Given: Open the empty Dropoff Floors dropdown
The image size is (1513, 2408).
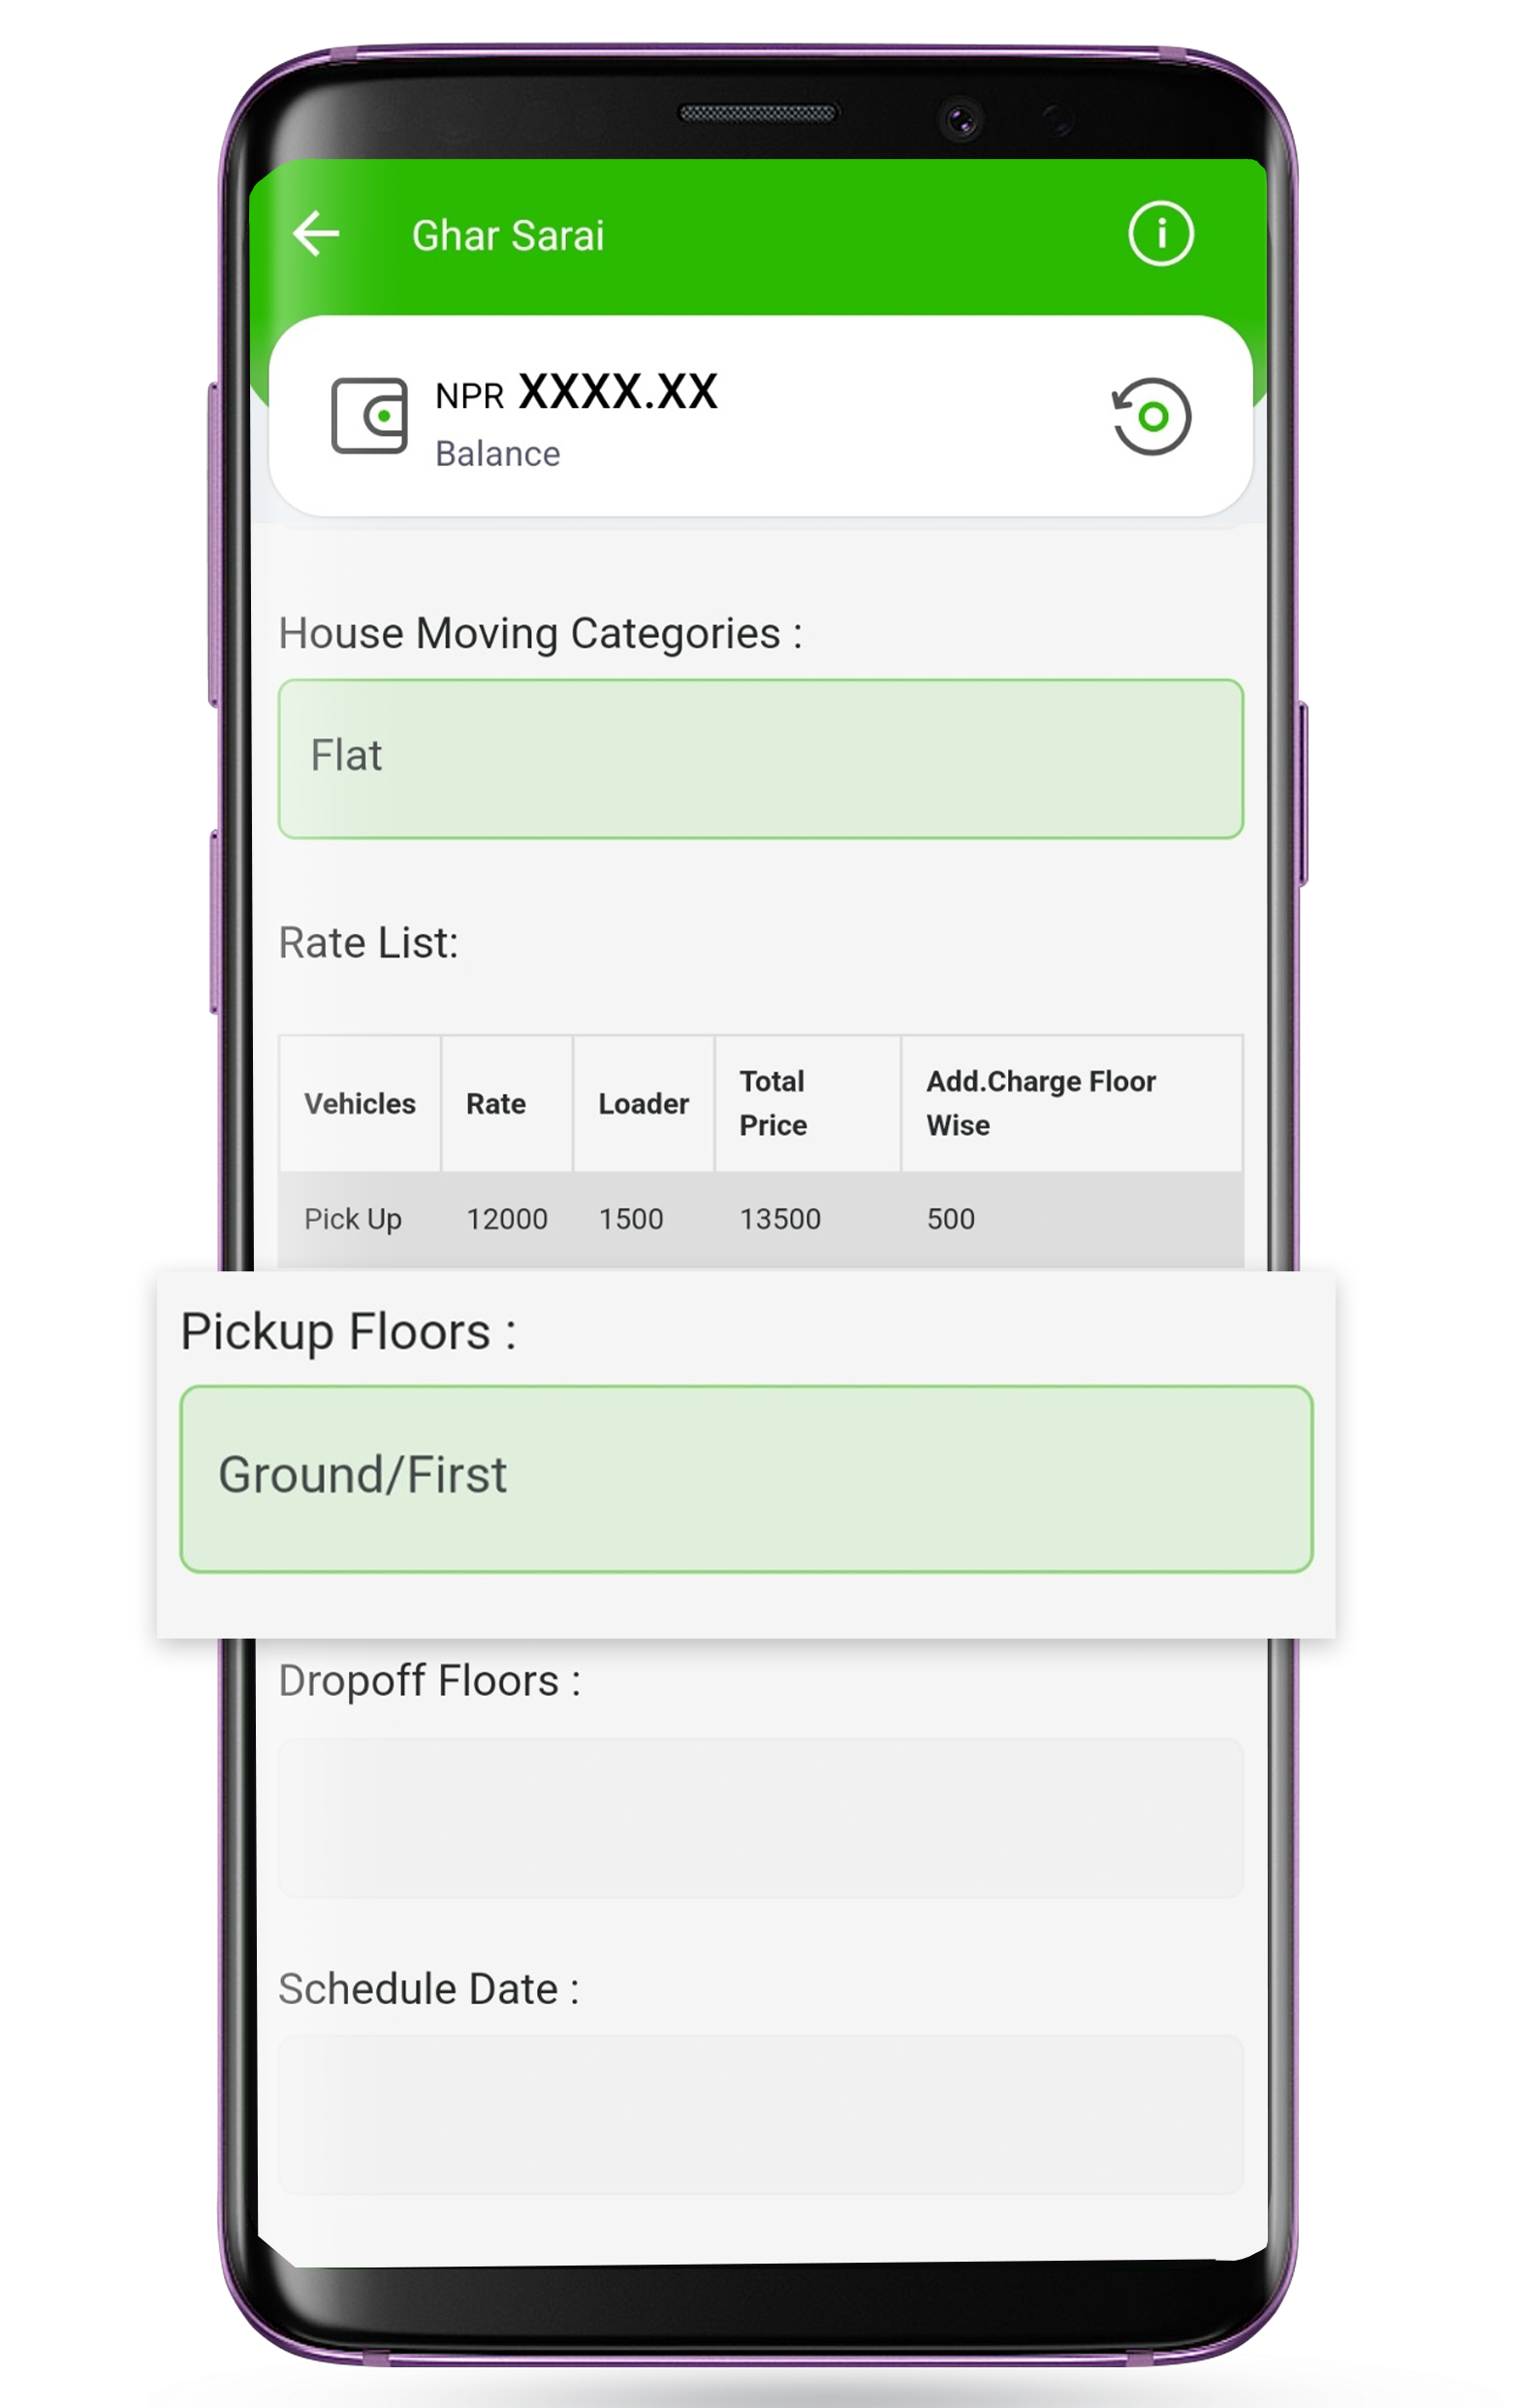Looking at the screenshot, I should pyautogui.click(x=760, y=1817).
